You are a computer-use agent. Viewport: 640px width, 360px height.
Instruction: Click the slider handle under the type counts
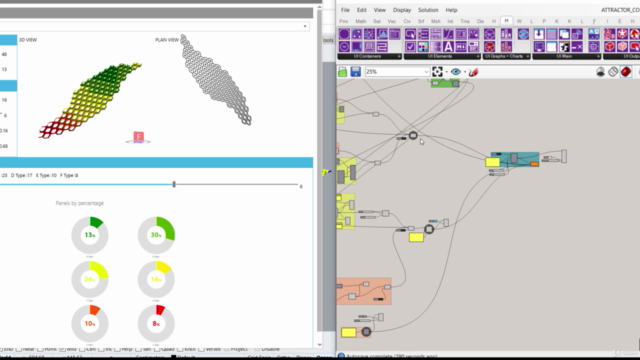174,184
